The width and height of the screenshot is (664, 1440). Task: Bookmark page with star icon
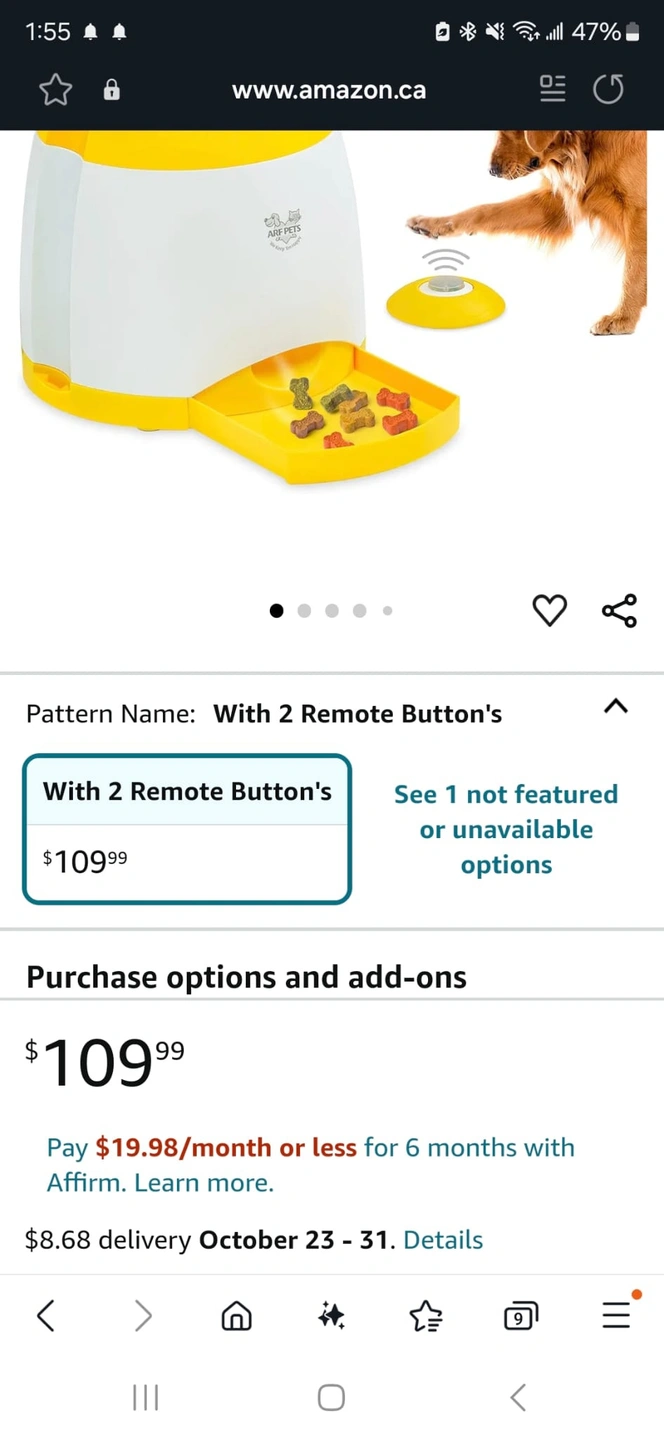[x=56, y=90]
